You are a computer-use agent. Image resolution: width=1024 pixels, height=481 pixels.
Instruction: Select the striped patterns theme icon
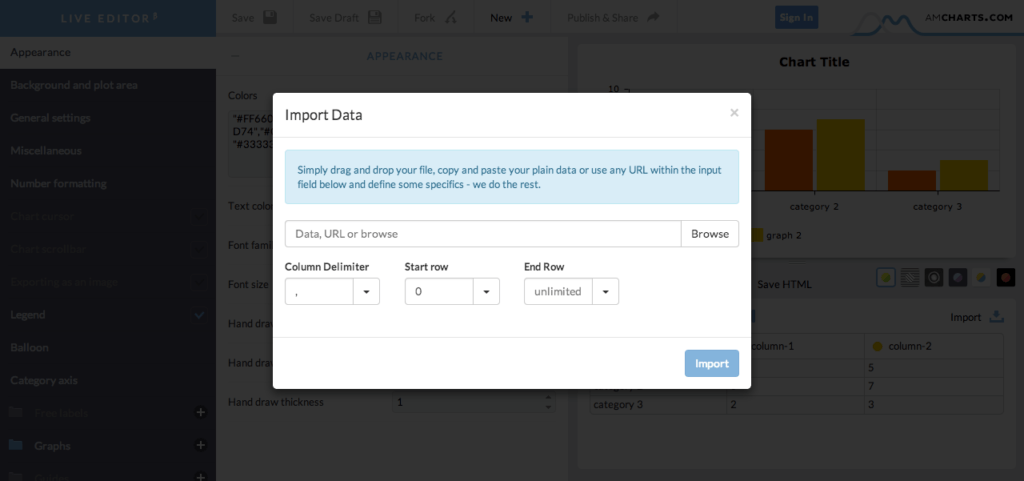pos(909,277)
